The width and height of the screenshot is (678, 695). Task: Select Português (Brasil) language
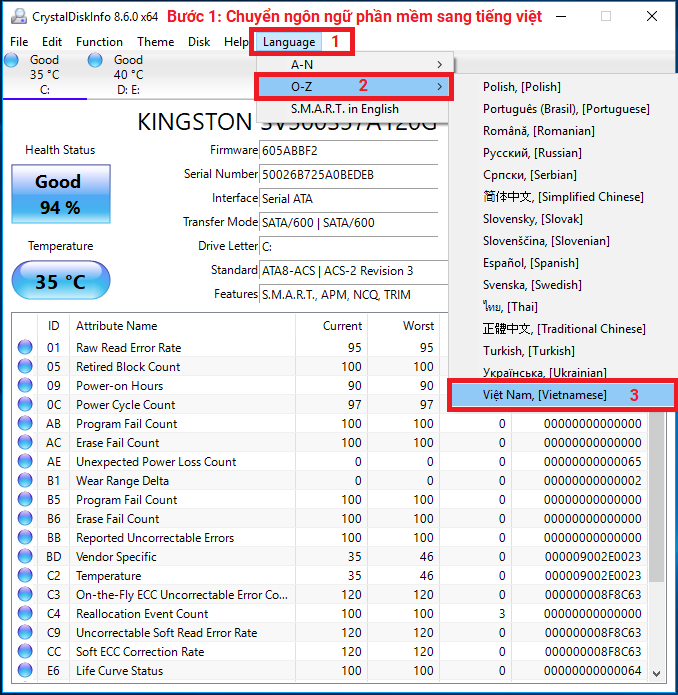coord(566,109)
